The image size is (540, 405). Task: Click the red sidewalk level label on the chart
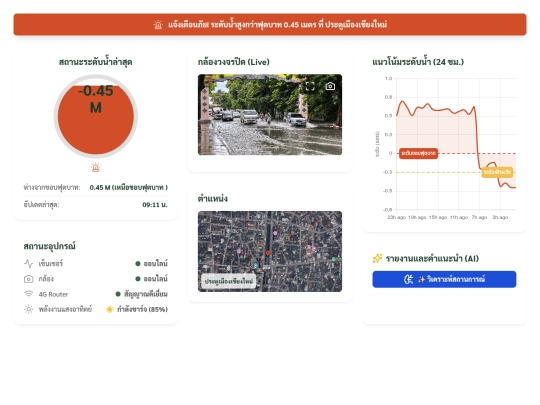point(418,153)
